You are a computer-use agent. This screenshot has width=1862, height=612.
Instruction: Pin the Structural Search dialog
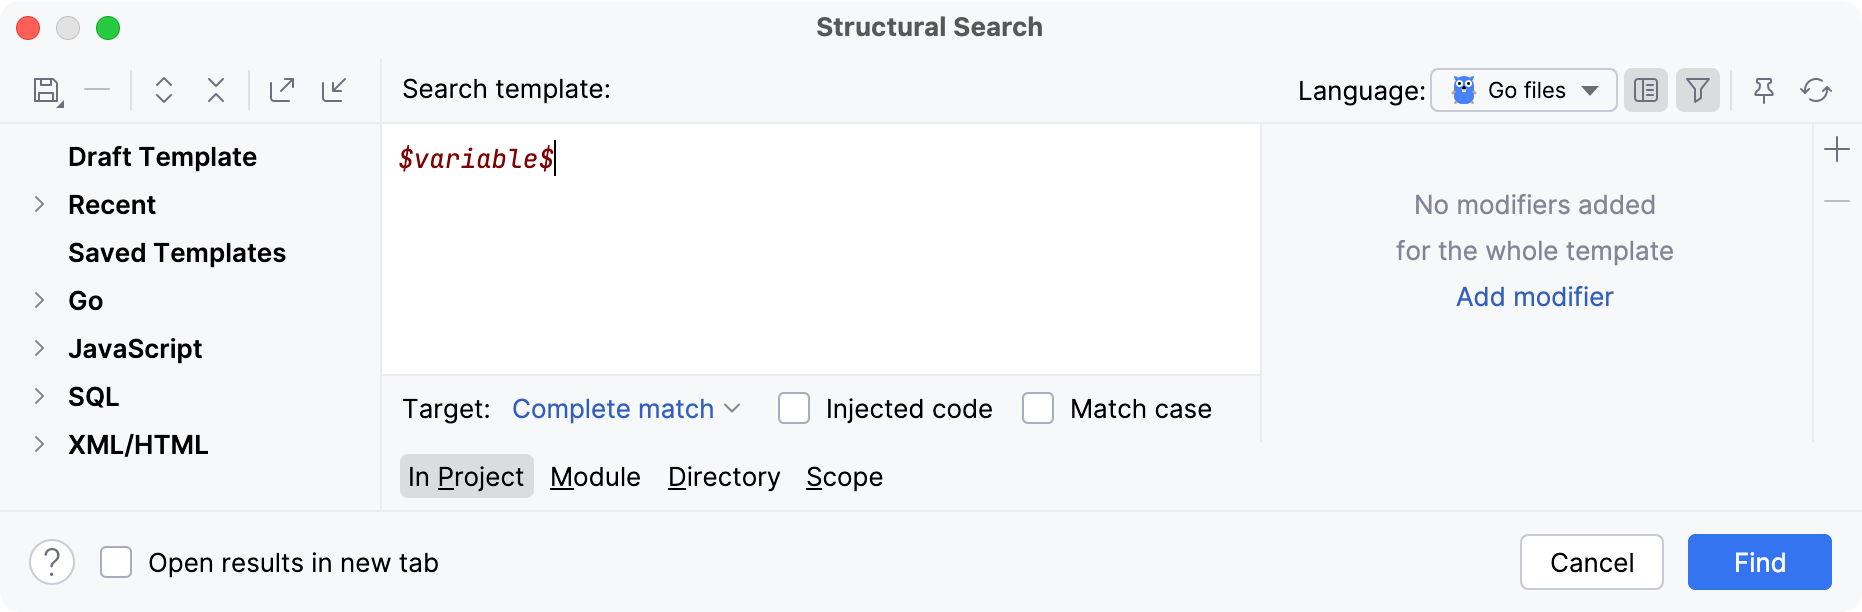click(x=1763, y=90)
